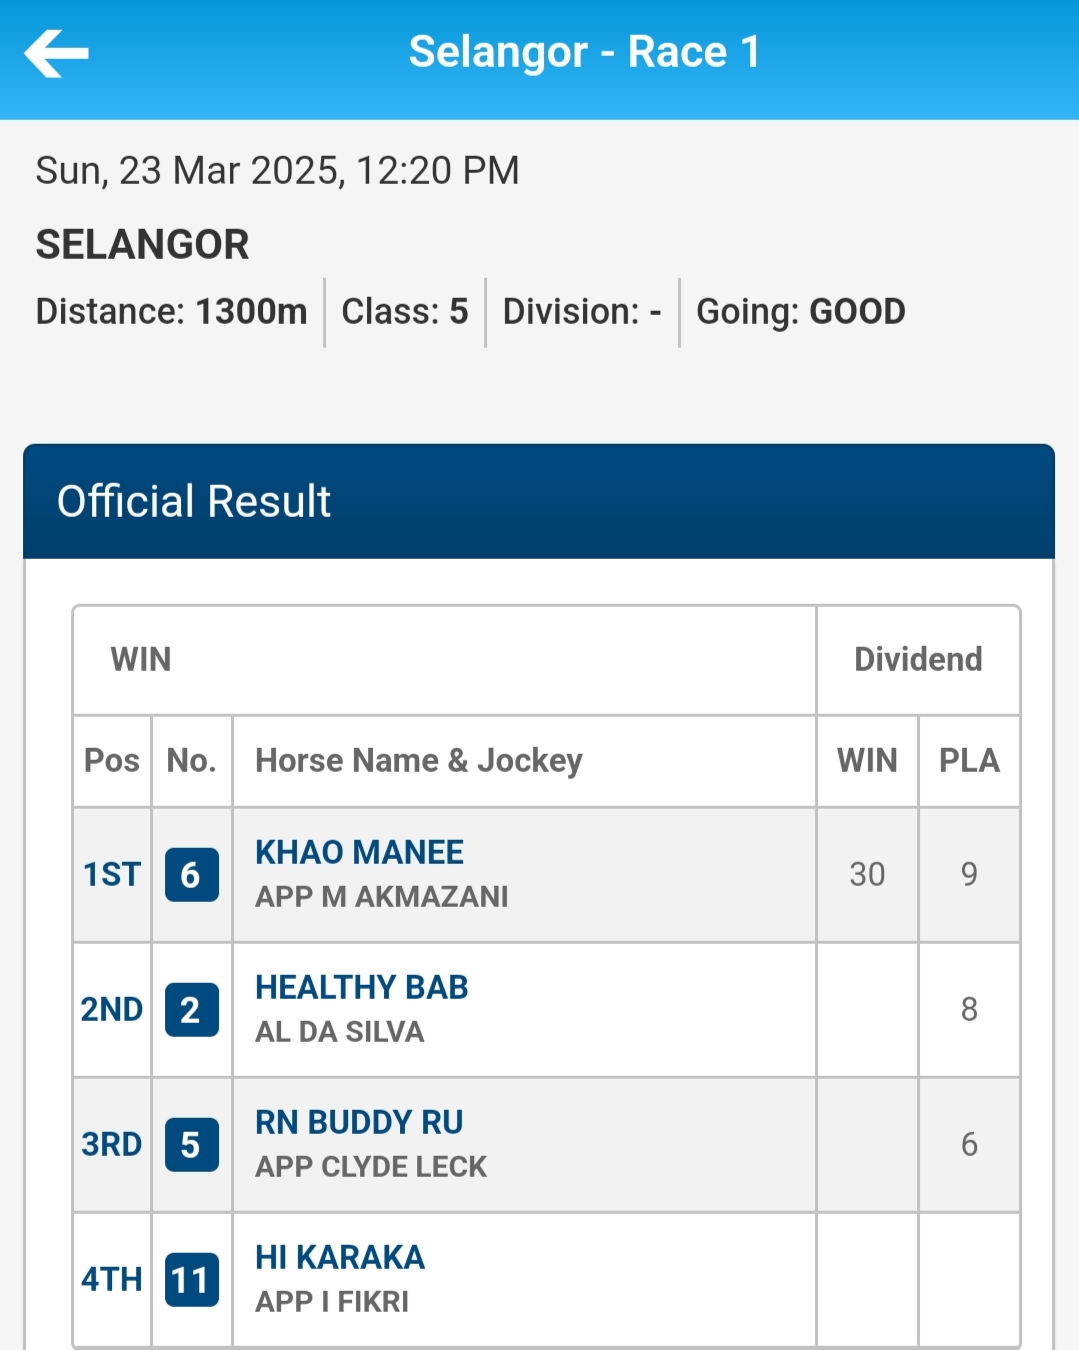
Task: Tap the number 2 horse badge
Action: pos(191,1010)
